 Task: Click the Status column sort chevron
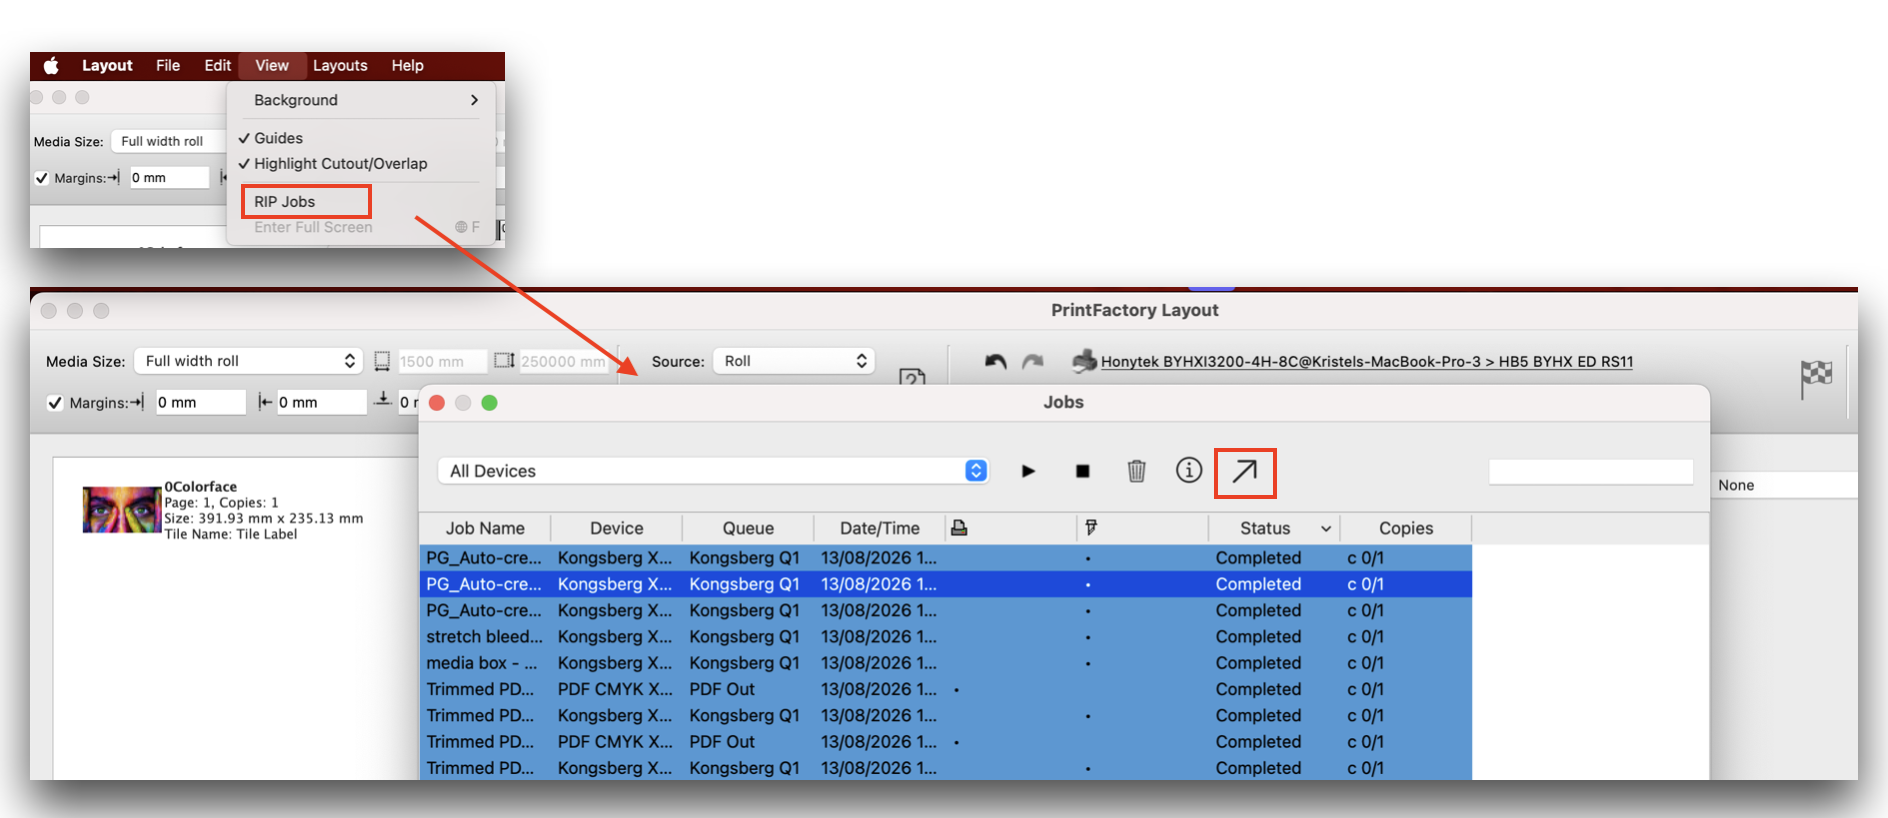(x=1326, y=529)
